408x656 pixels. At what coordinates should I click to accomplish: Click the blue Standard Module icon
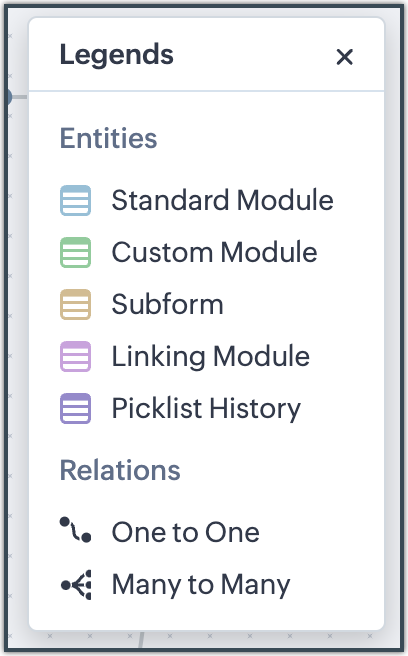pos(75,200)
